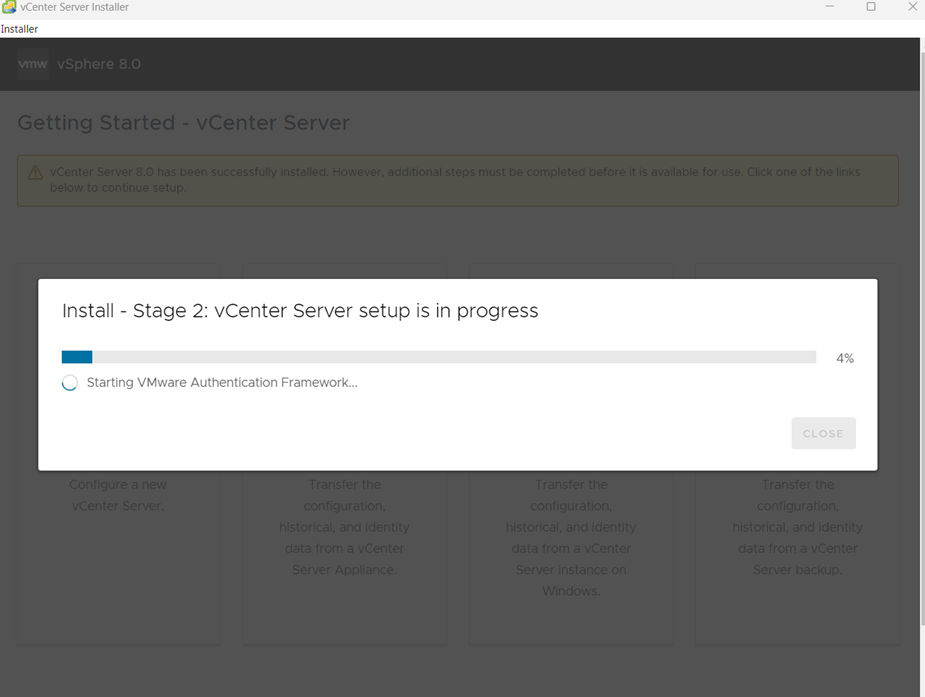Click the loading spinner icon
This screenshot has height=697, width=925.
coord(70,383)
